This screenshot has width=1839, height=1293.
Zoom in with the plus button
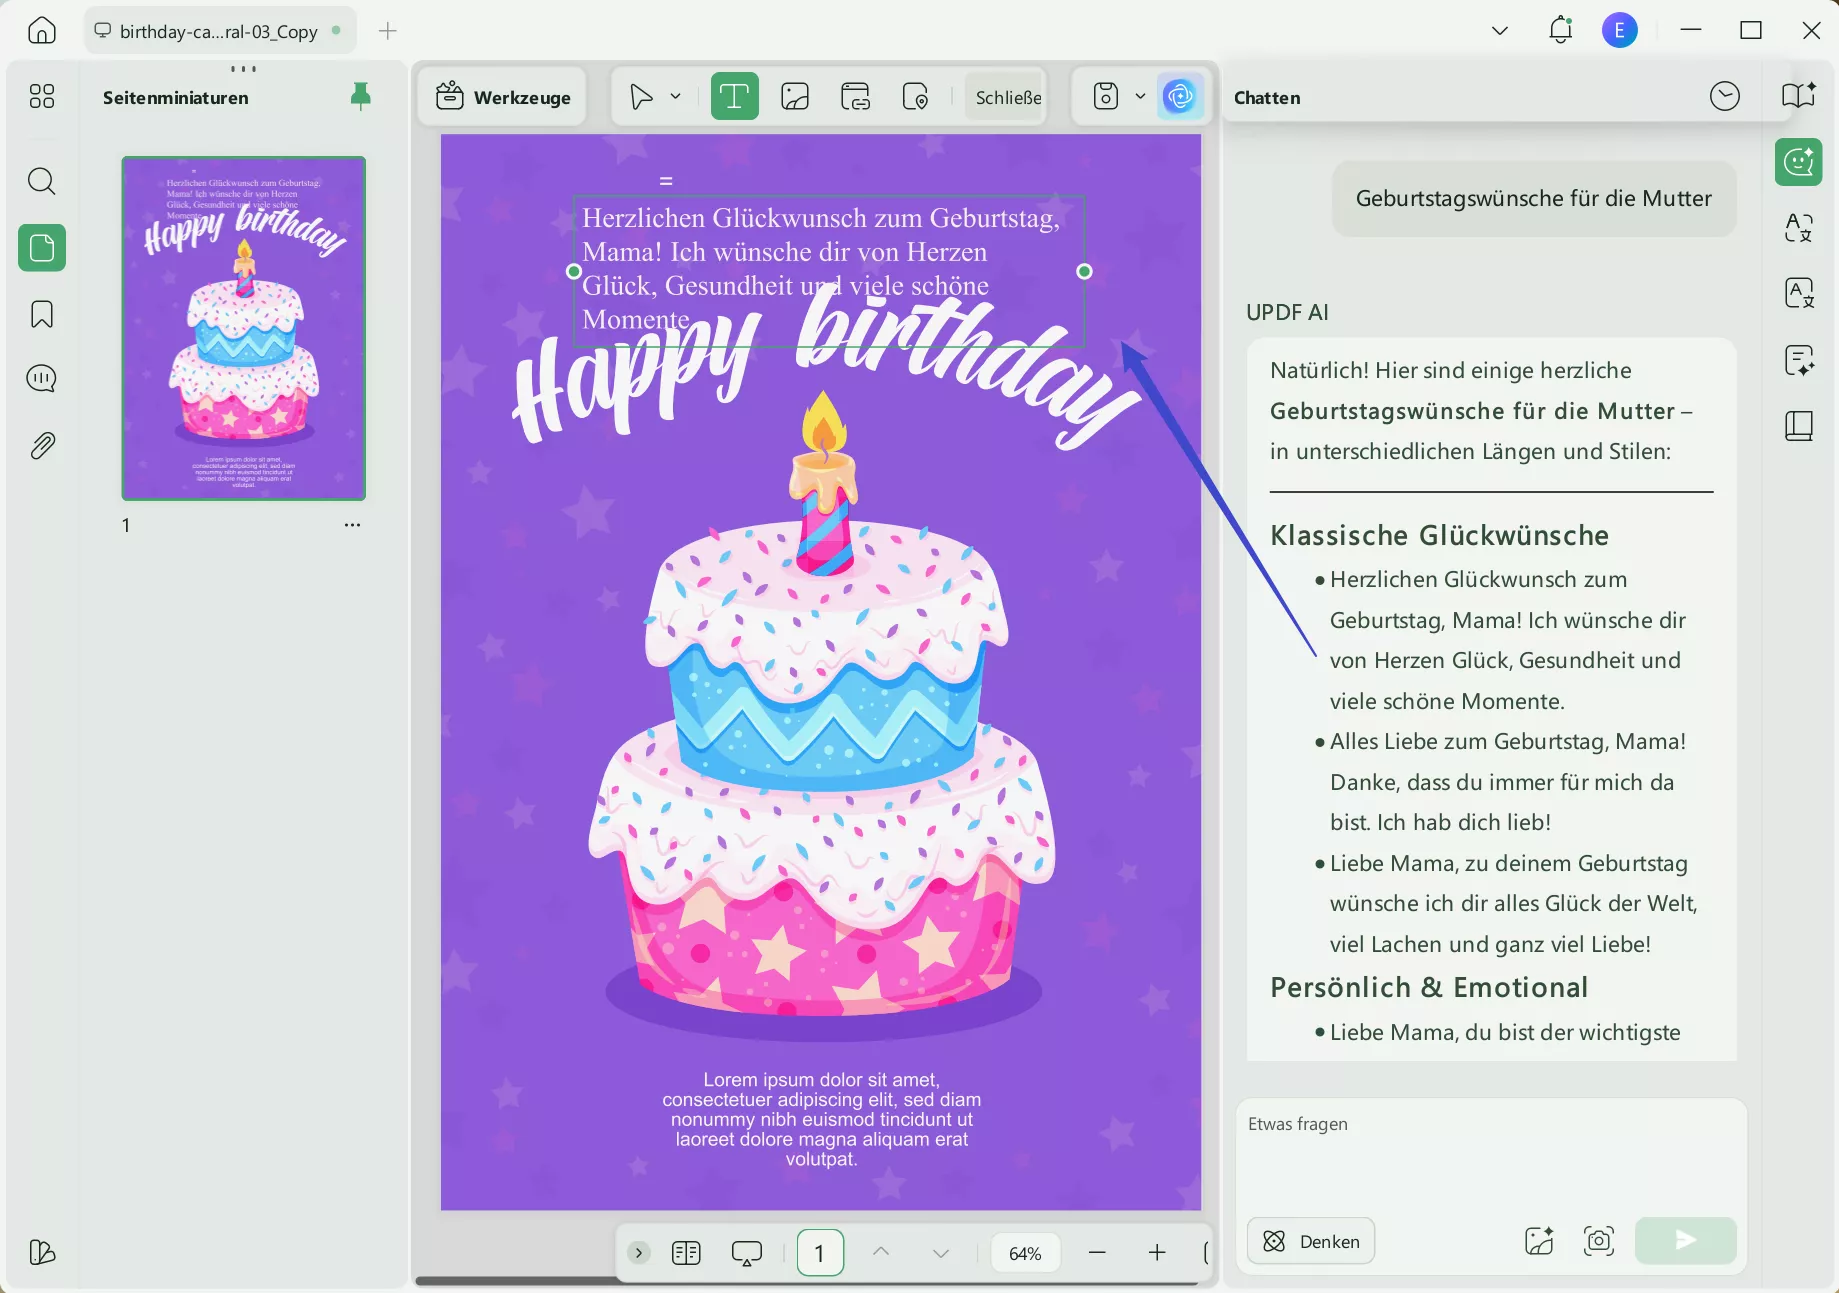click(x=1157, y=1252)
